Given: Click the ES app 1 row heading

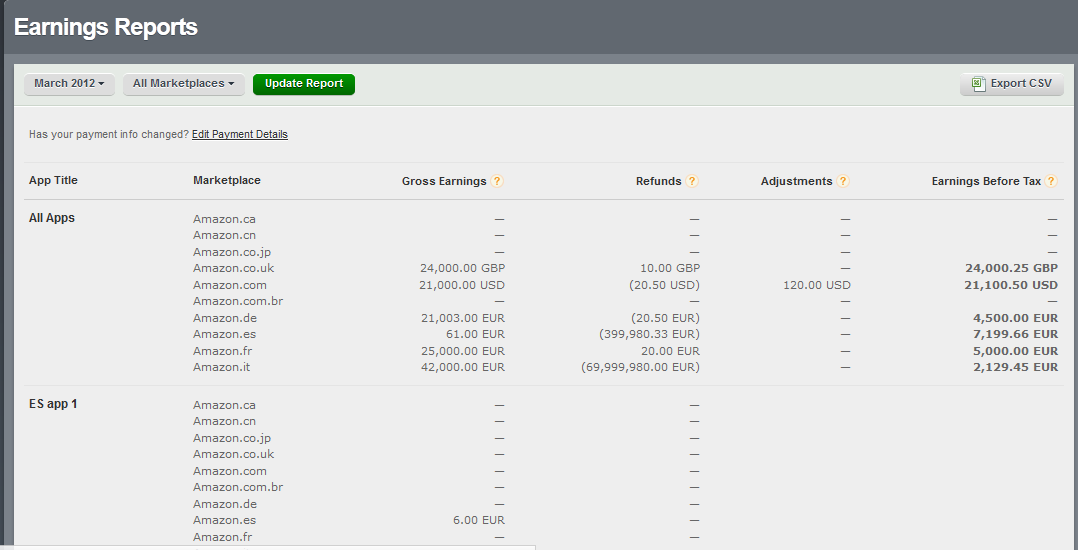Looking at the screenshot, I should coord(54,404).
